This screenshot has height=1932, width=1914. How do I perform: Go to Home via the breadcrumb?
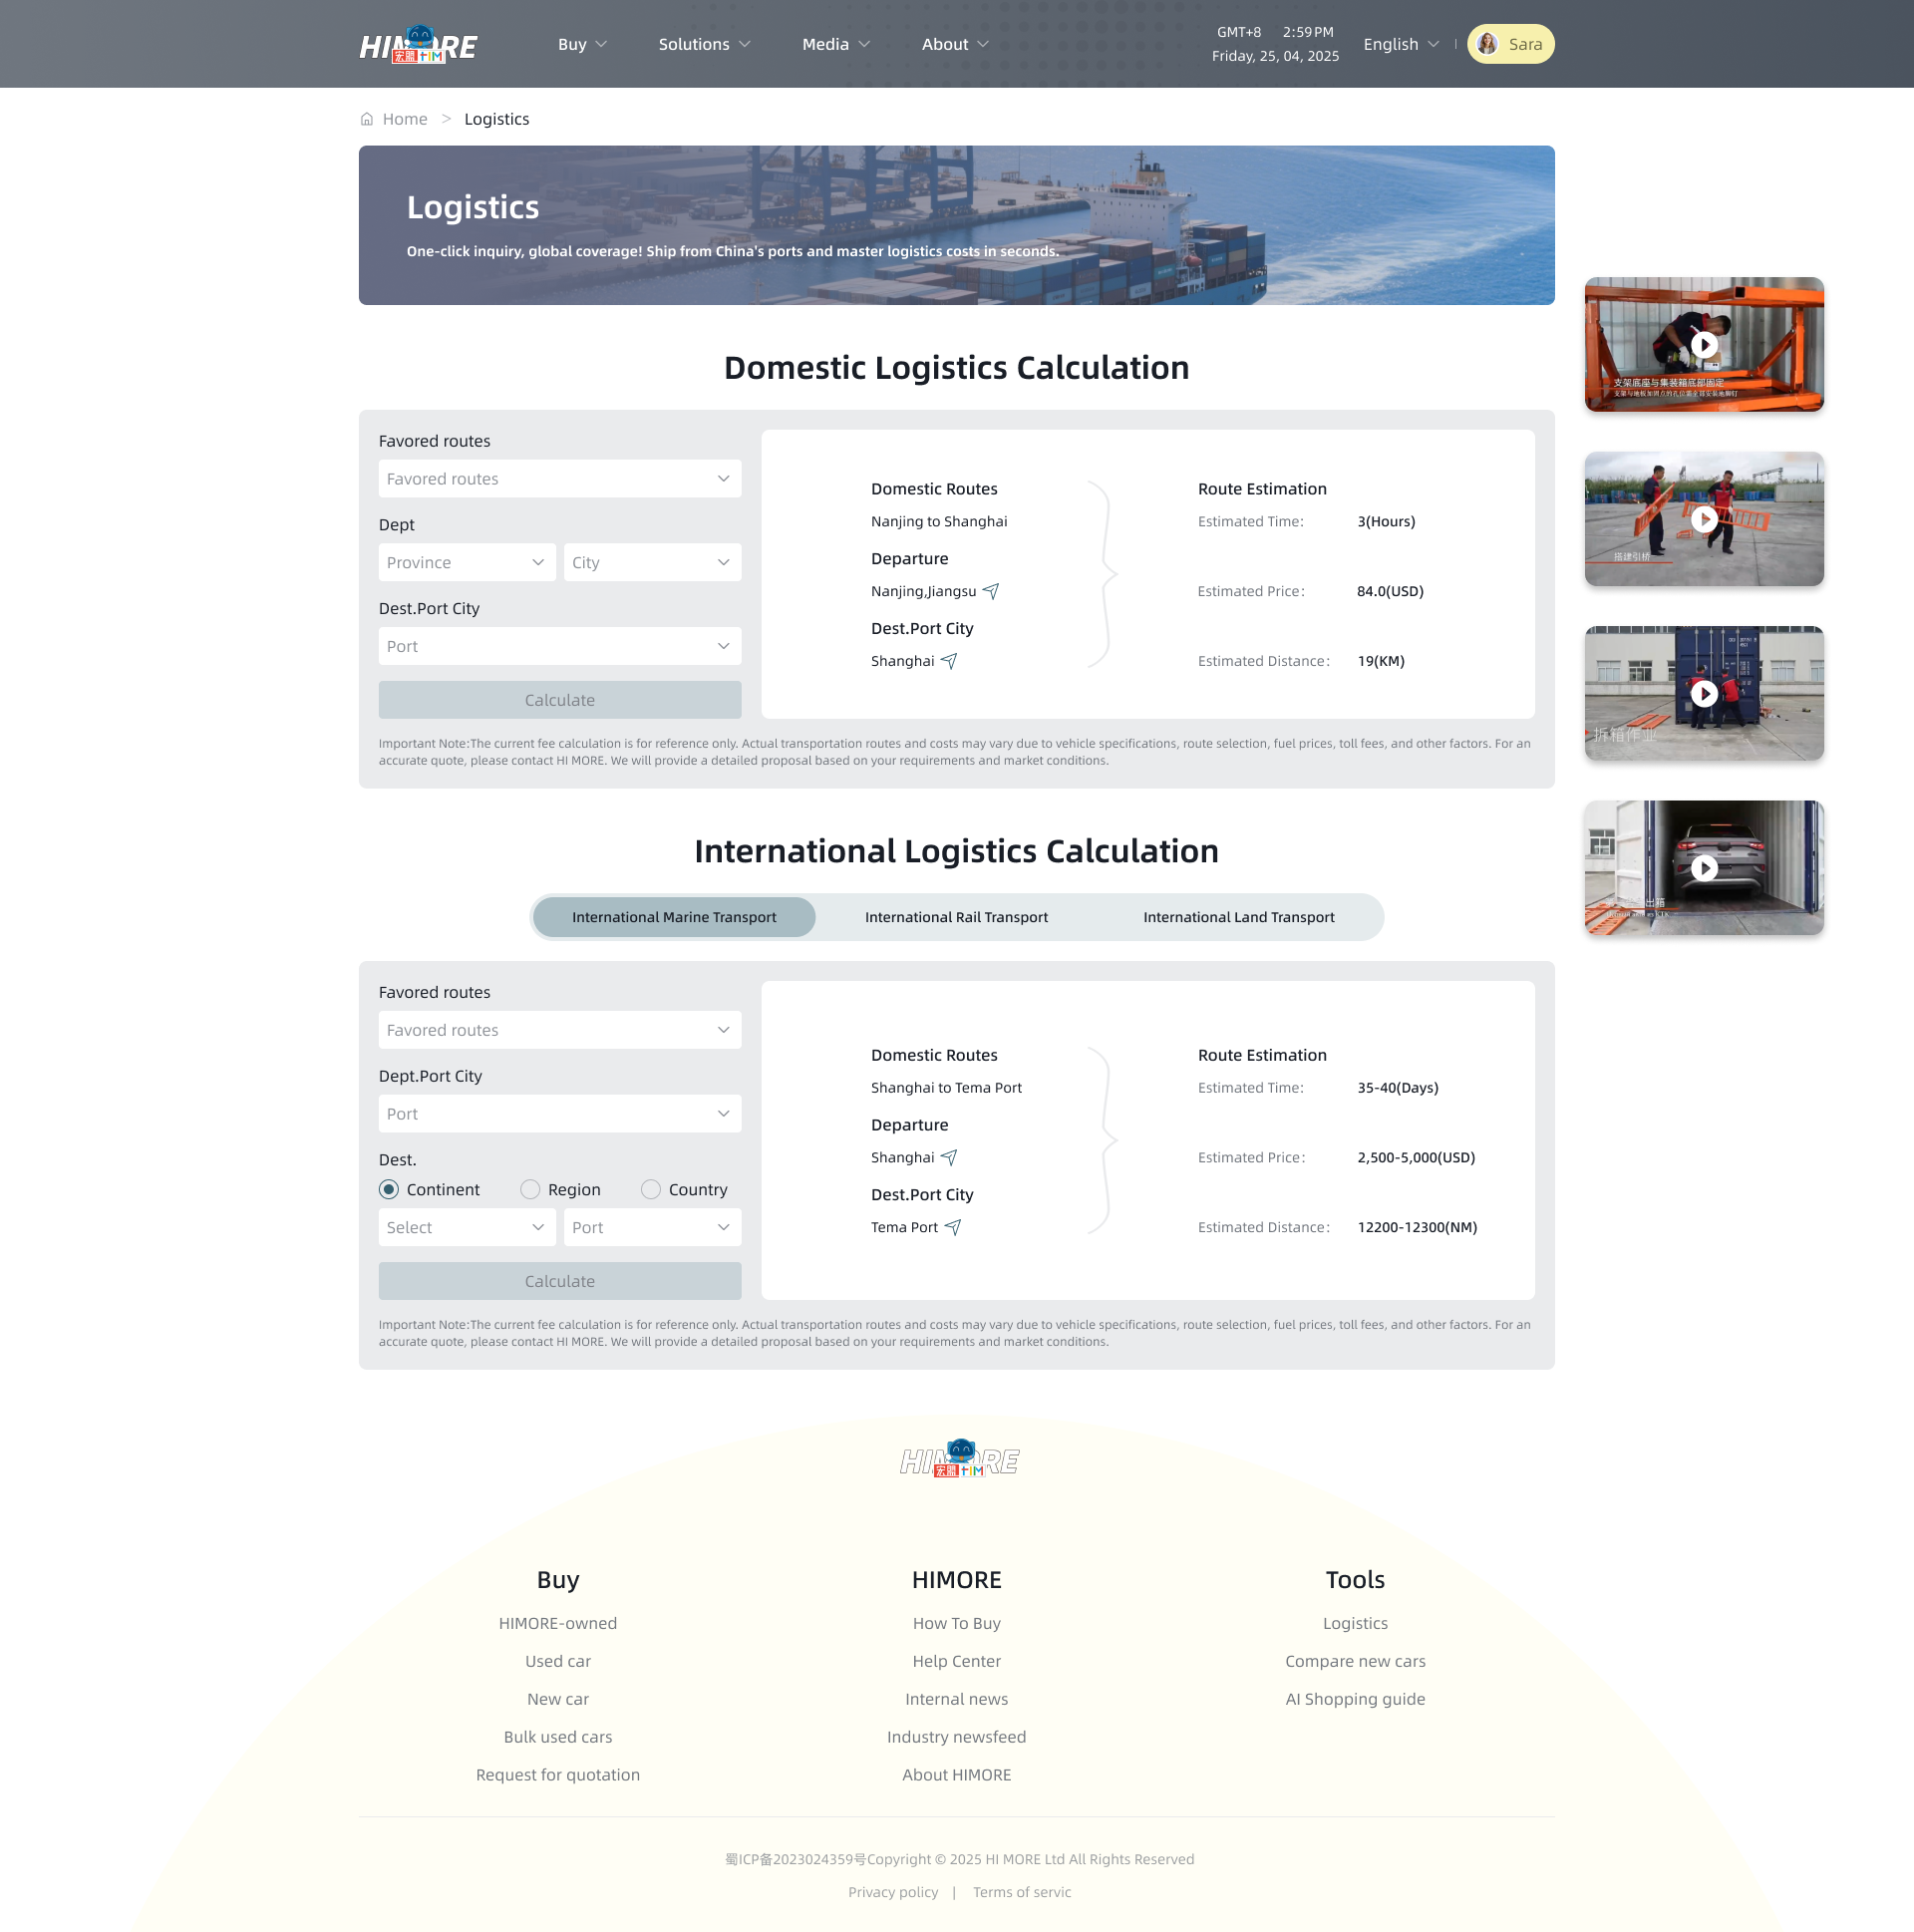coord(404,119)
